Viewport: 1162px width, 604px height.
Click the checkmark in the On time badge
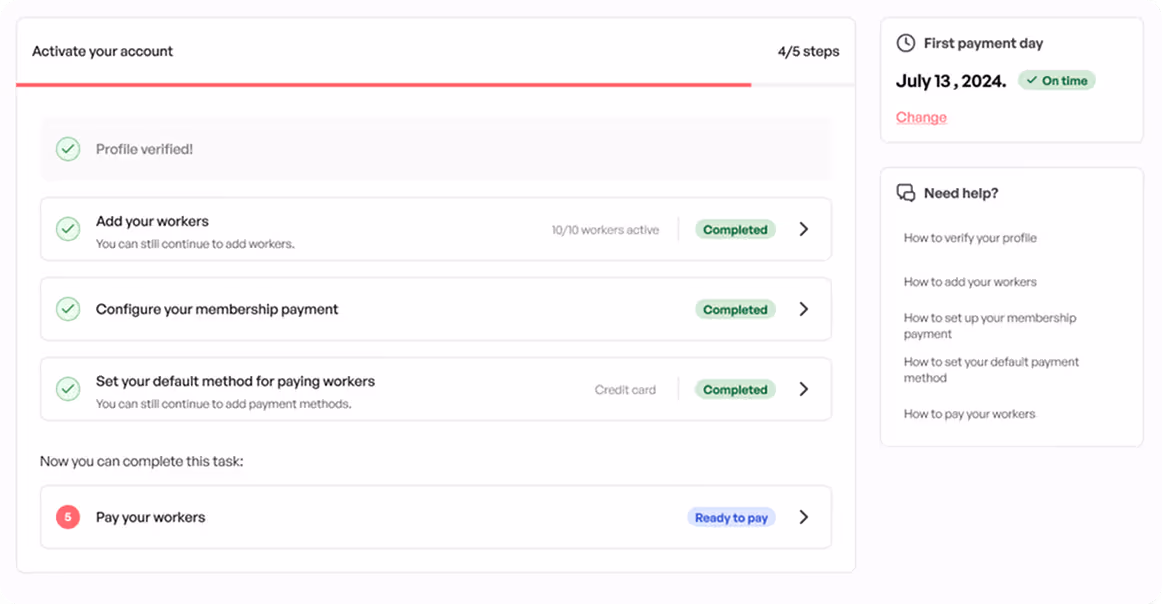[x=1032, y=80]
